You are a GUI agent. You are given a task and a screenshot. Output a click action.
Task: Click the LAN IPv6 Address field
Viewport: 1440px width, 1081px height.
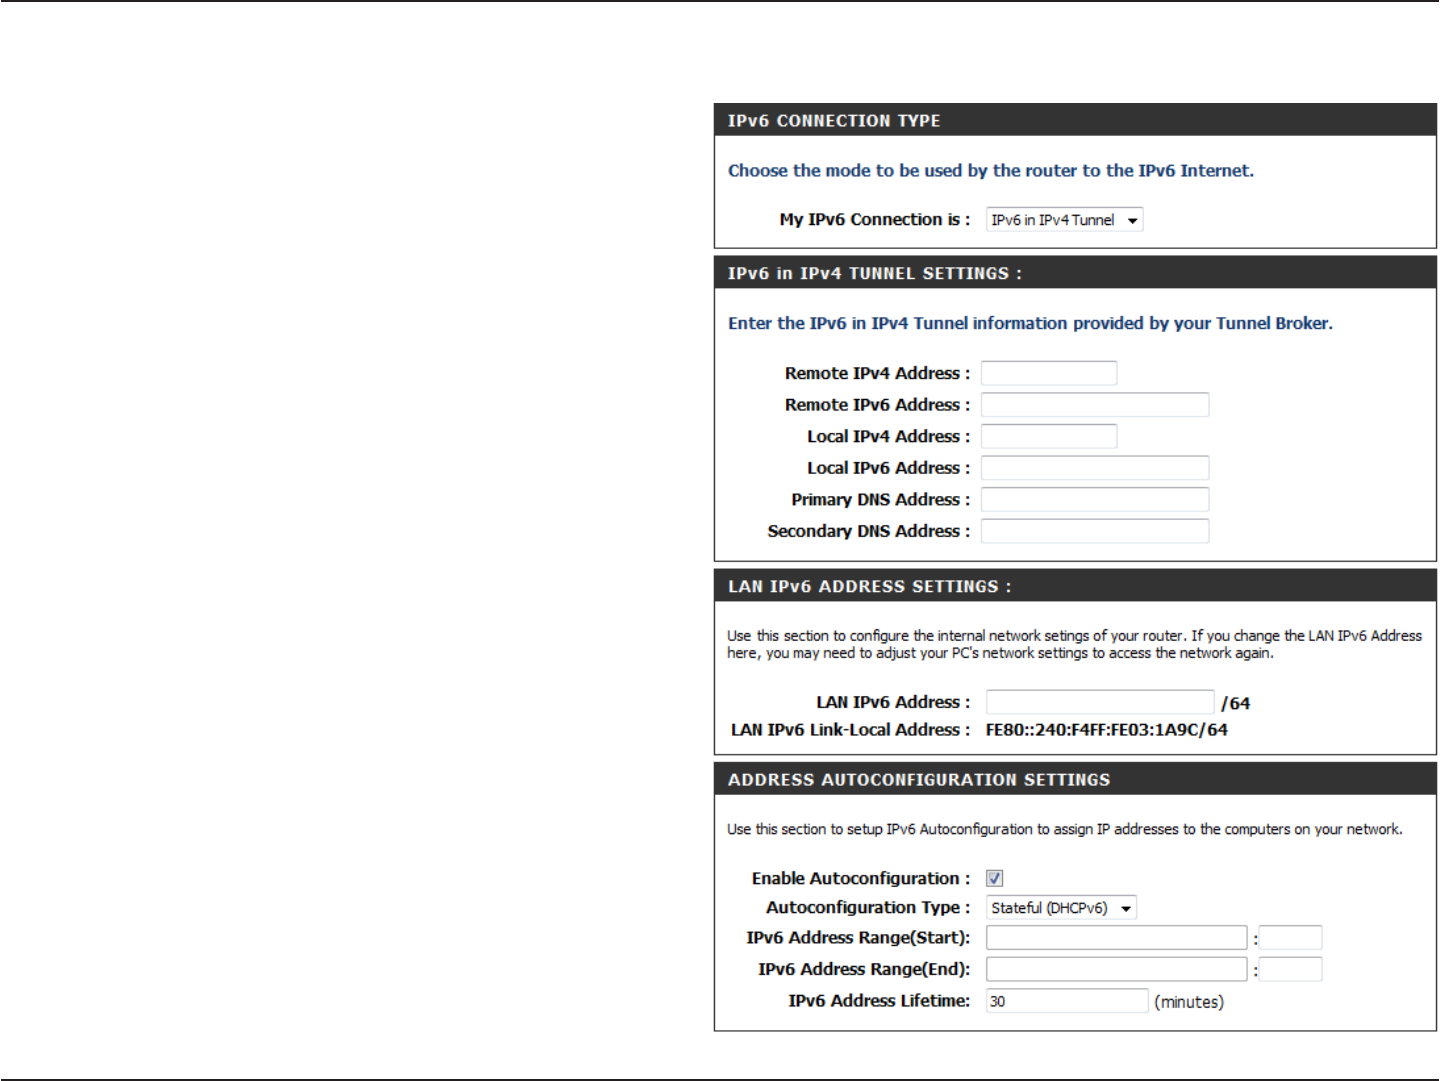(x=1100, y=702)
